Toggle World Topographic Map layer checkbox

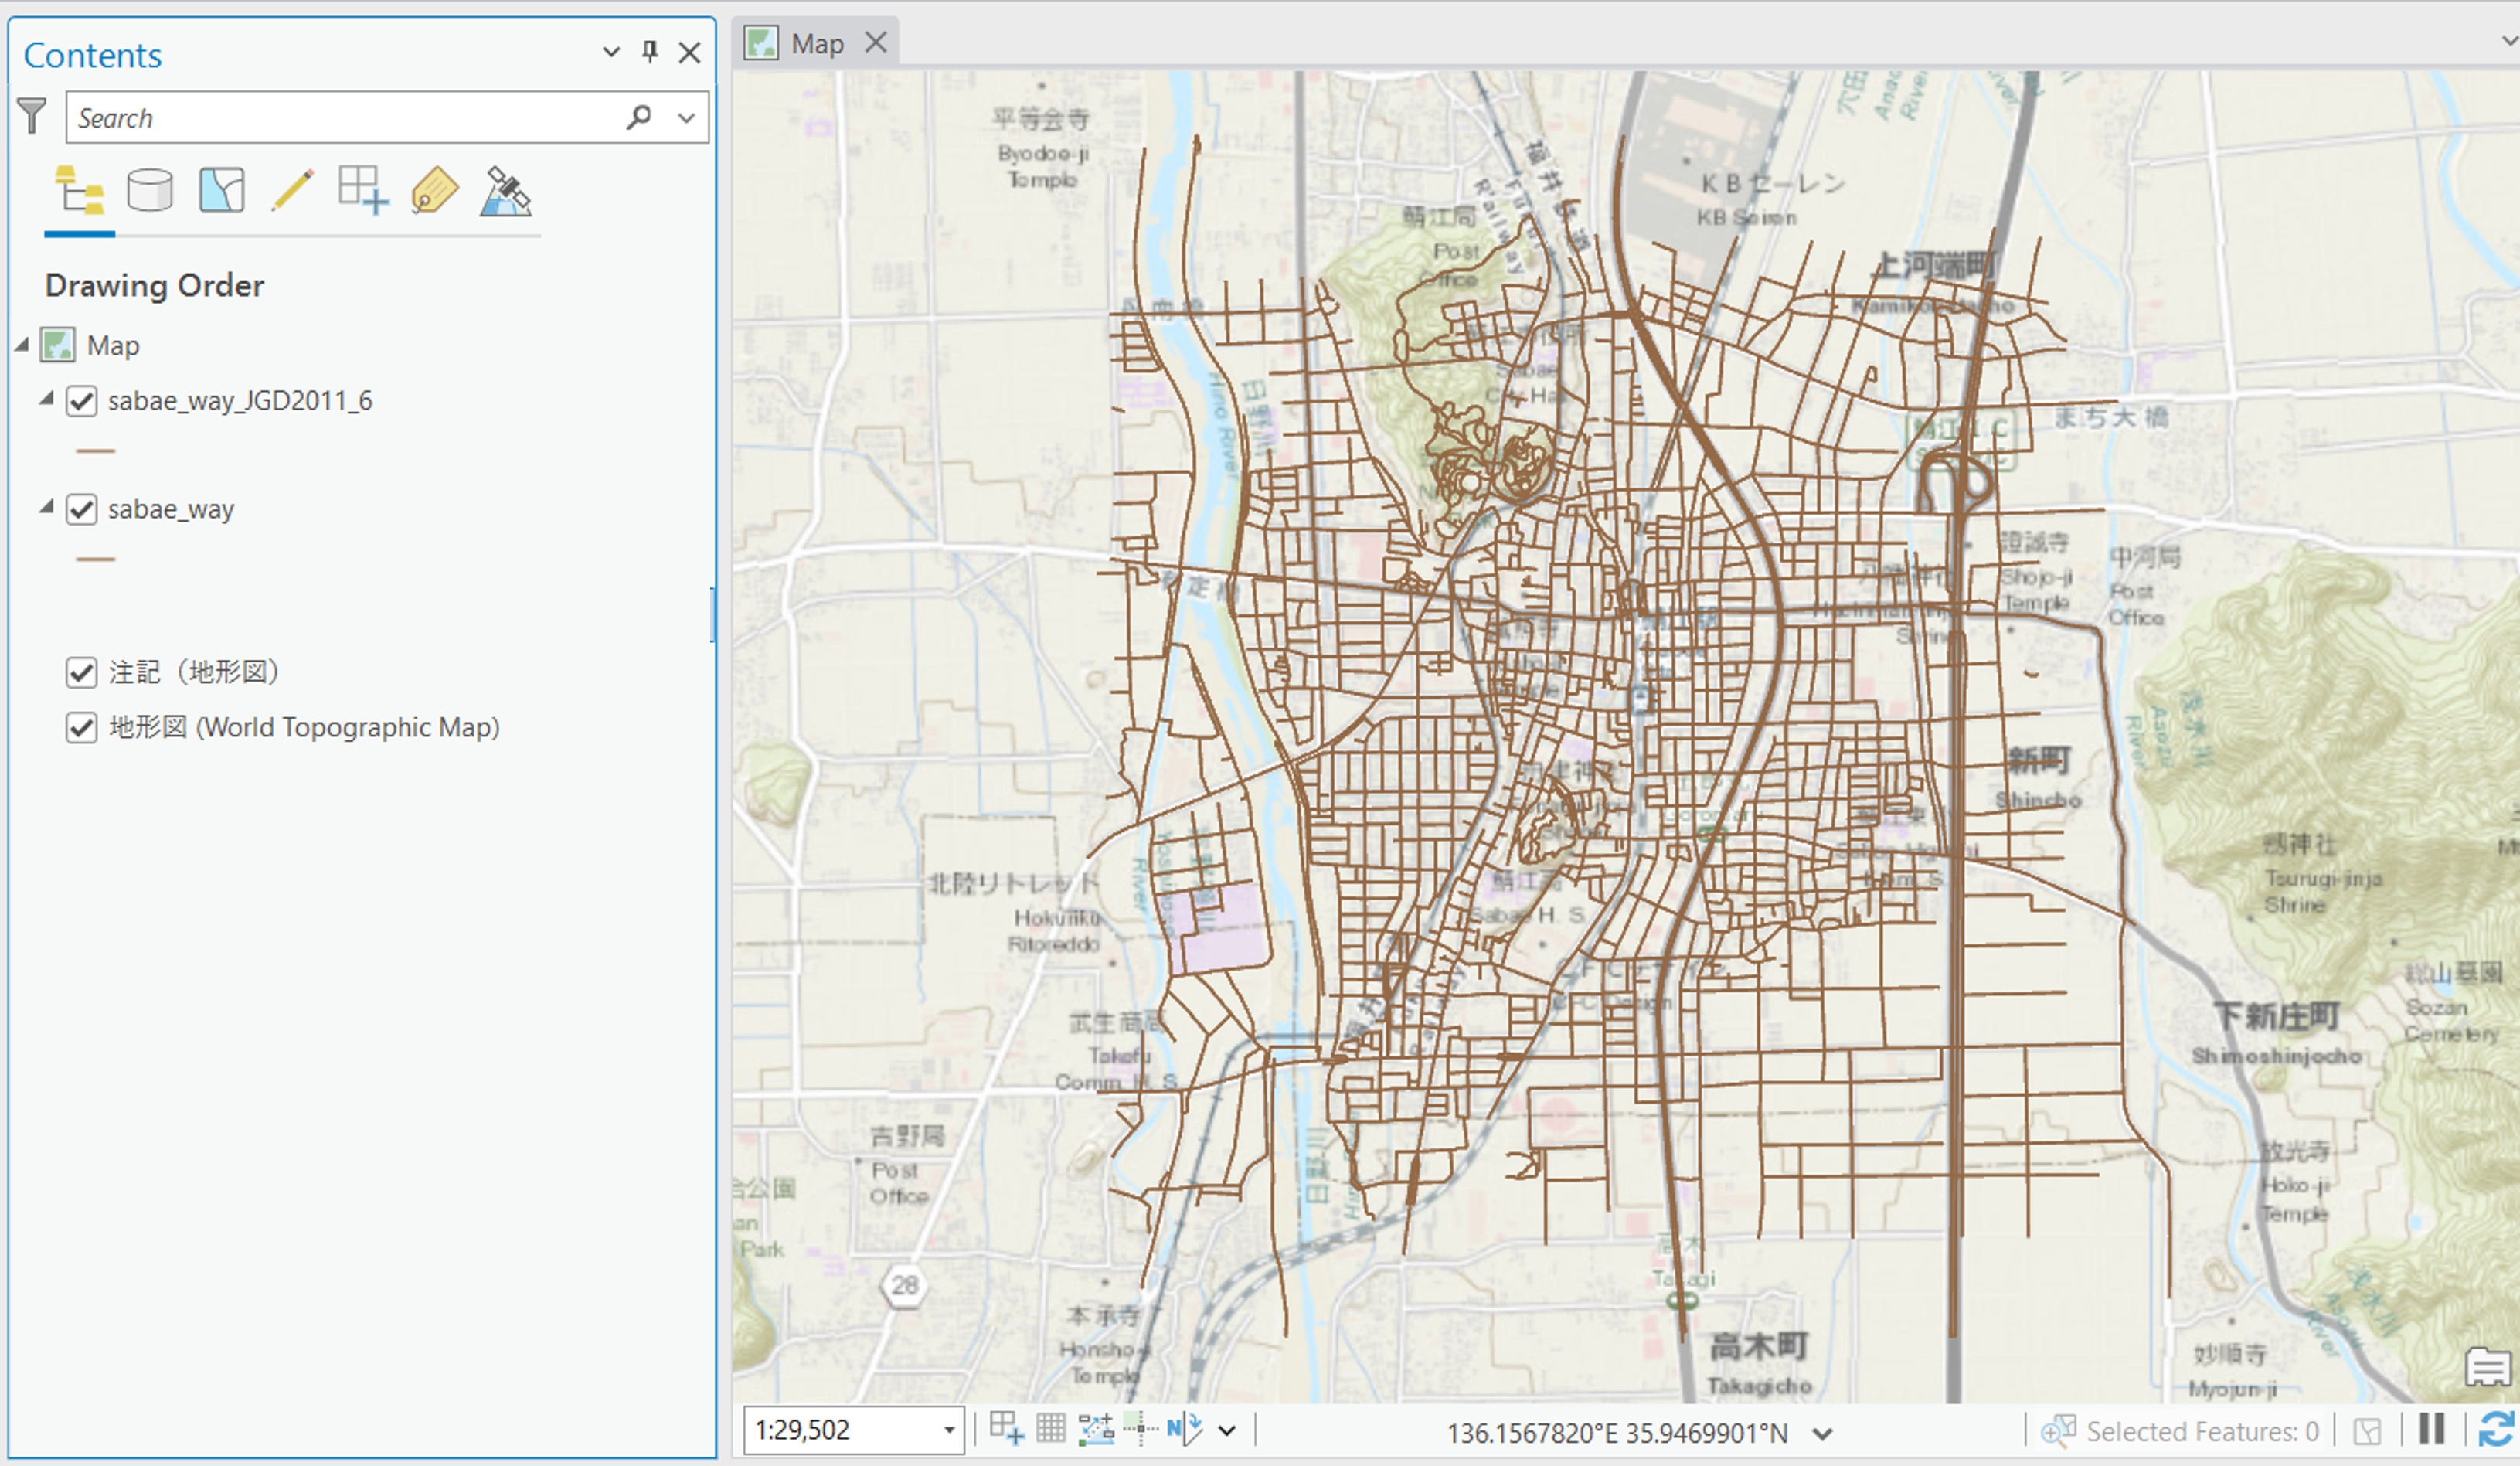click(x=81, y=727)
